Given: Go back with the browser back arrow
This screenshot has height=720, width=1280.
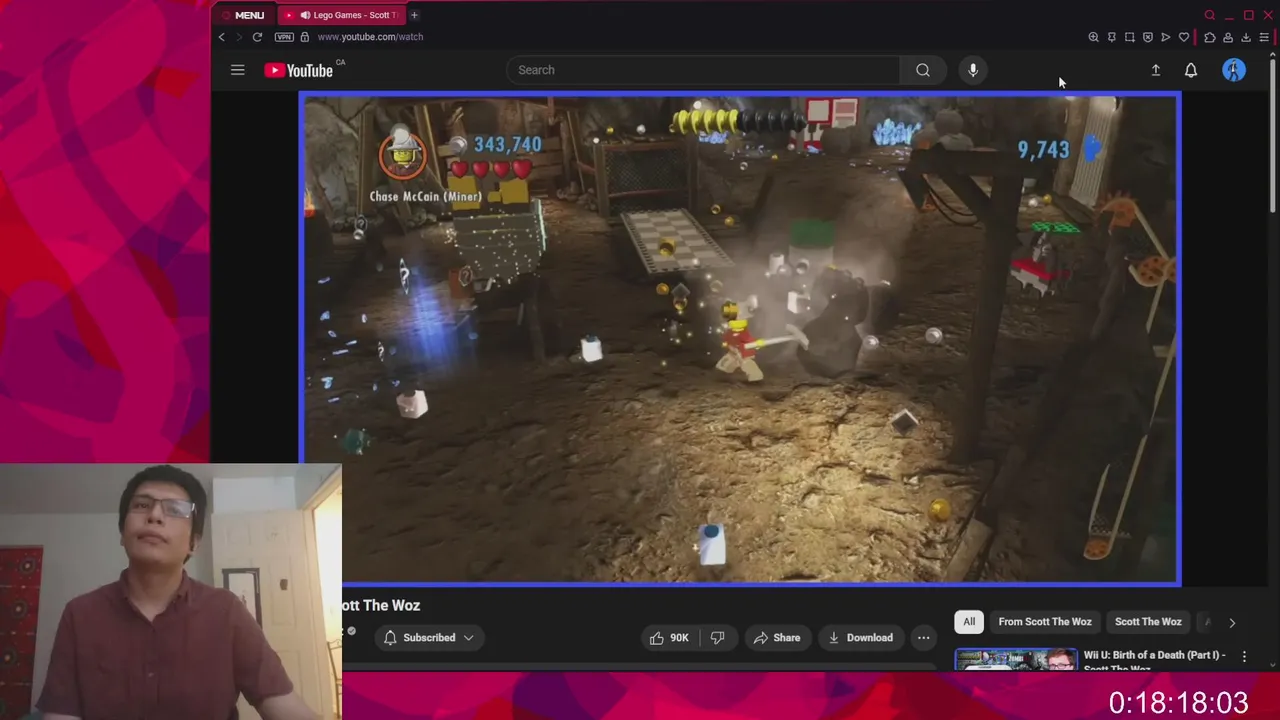Looking at the screenshot, I should click(x=222, y=37).
